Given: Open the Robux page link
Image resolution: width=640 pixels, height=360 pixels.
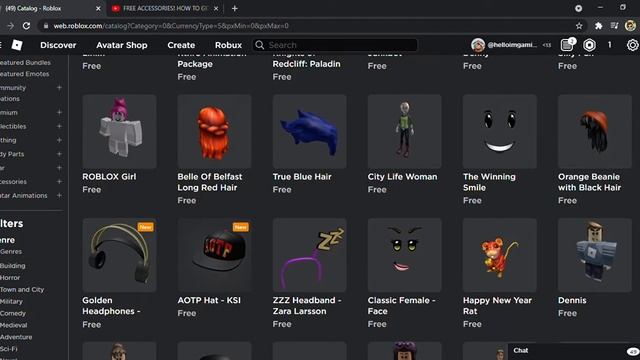Looking at the screenshot, I should click(229, 45).
